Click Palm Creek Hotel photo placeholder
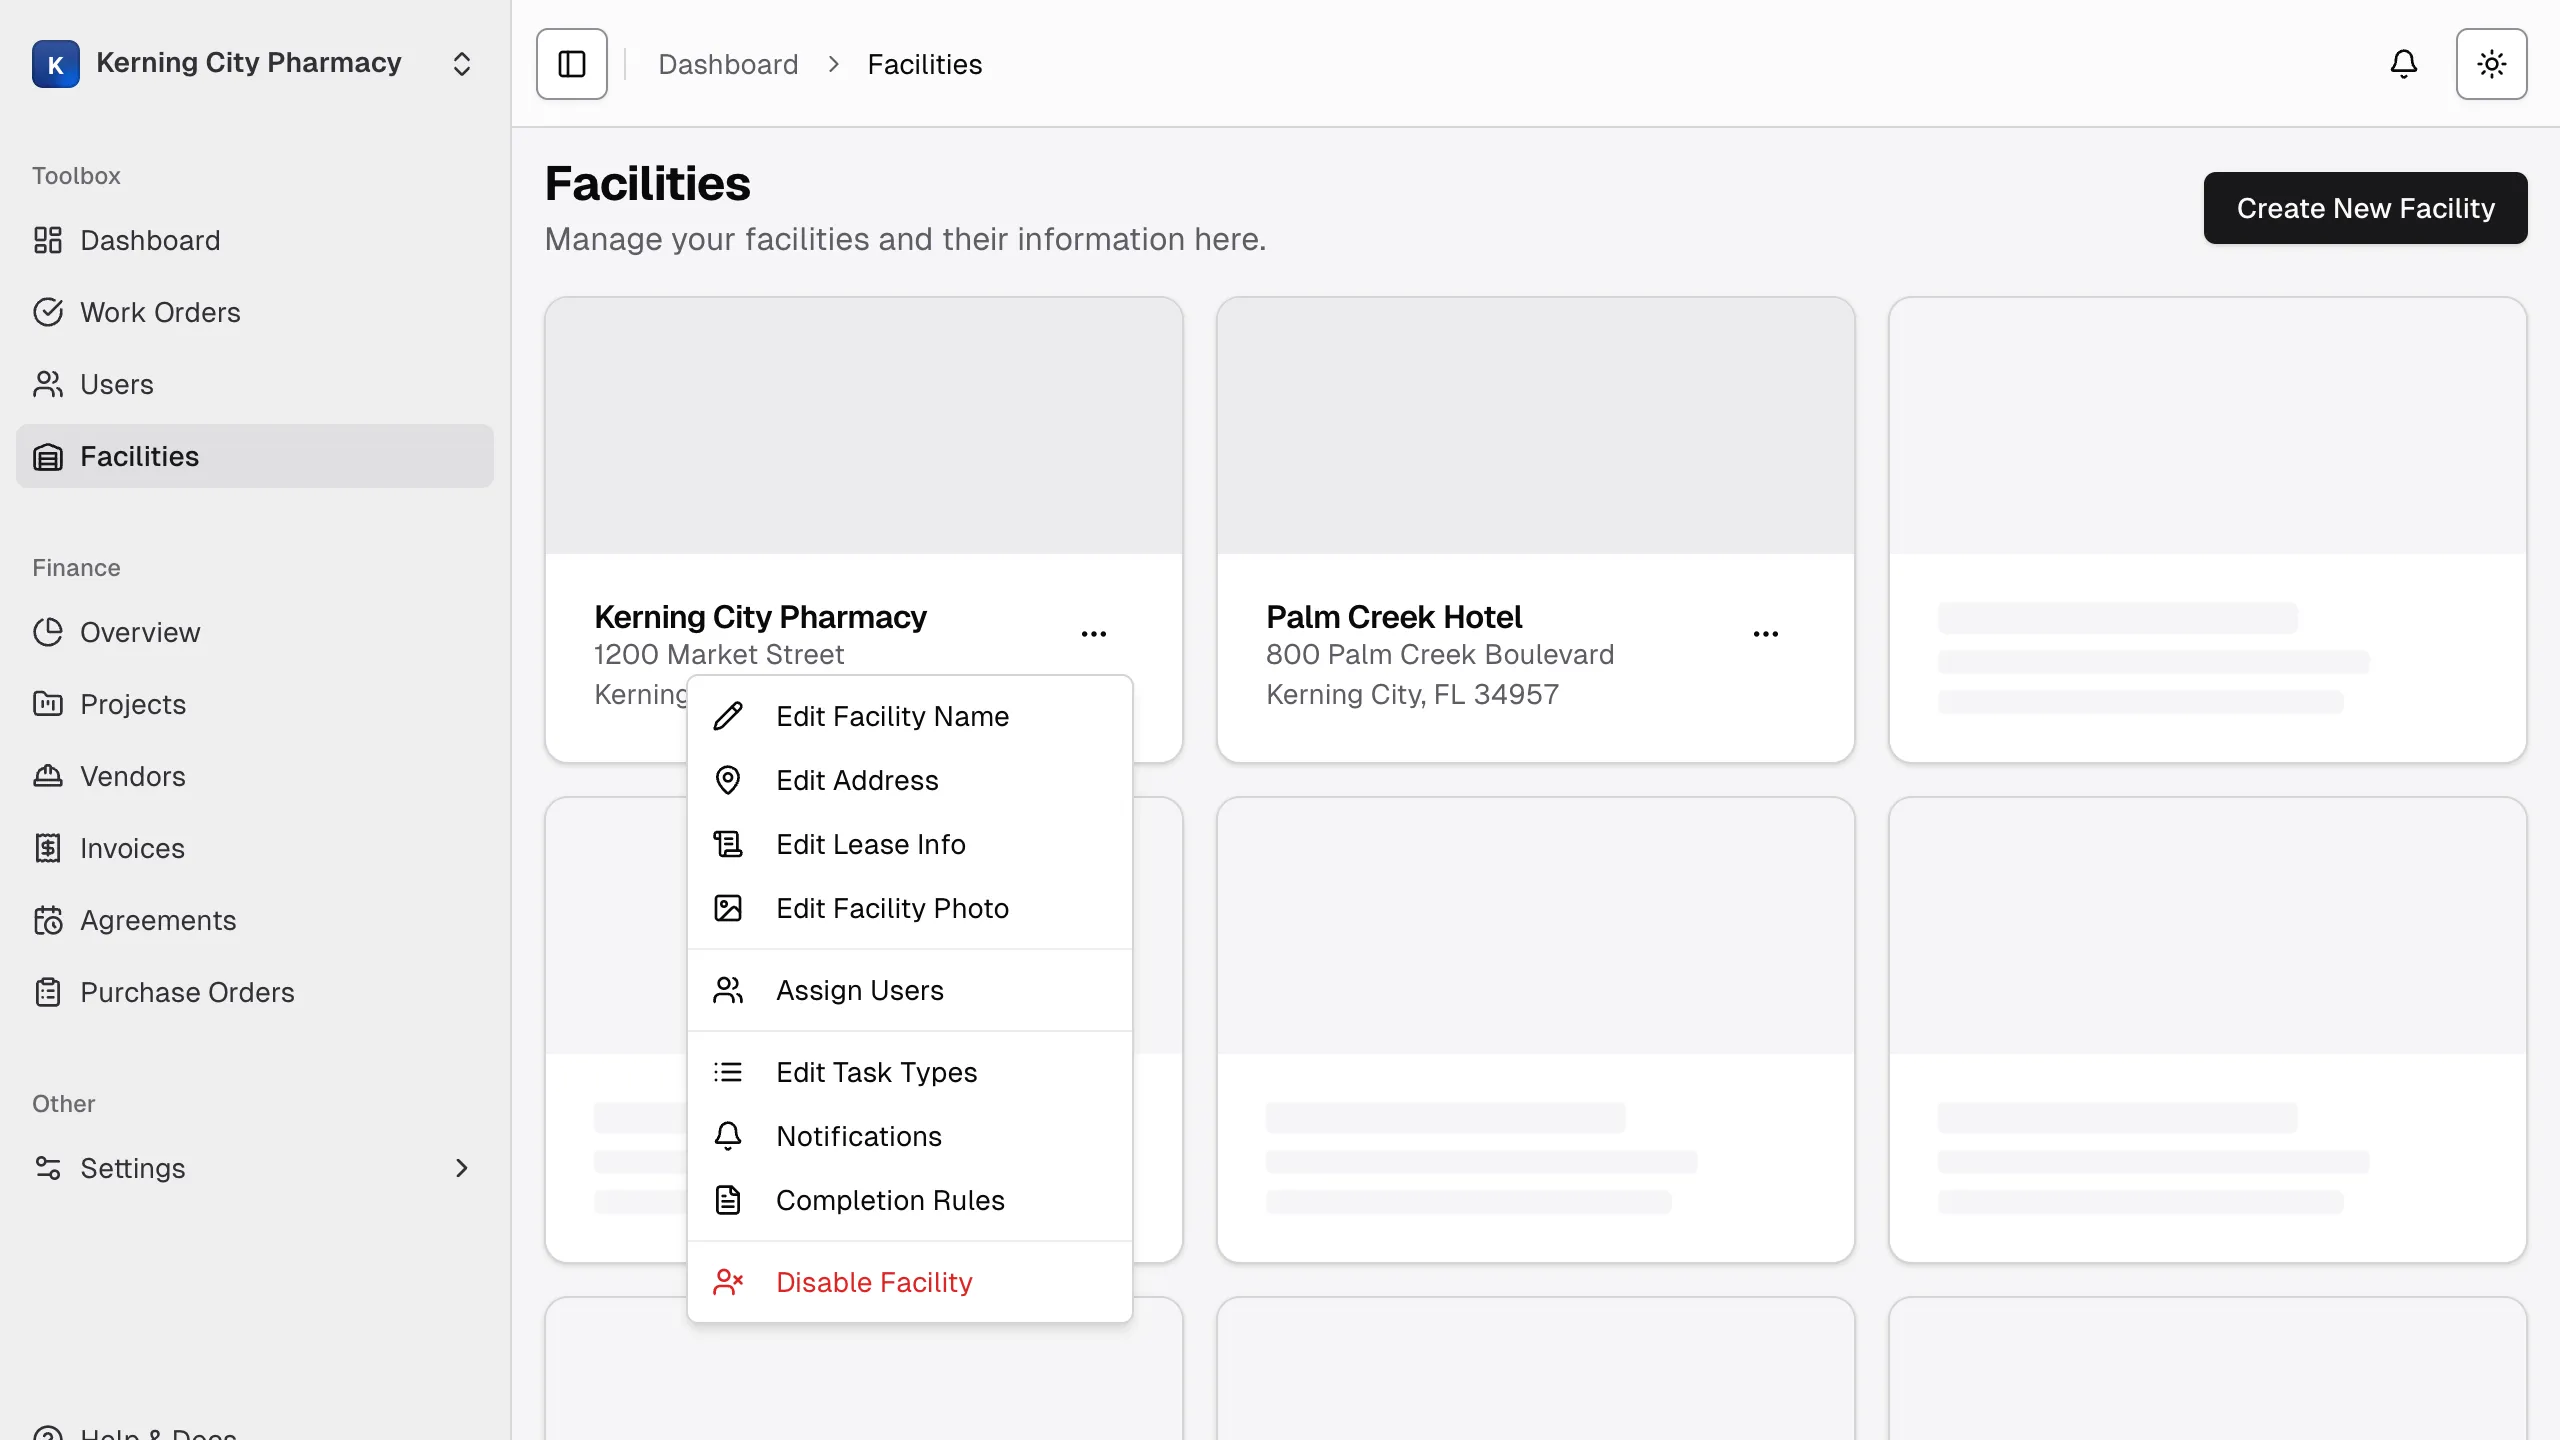The height and width of the screenshot is (1440, 2560). click(x=1536, y=426)
